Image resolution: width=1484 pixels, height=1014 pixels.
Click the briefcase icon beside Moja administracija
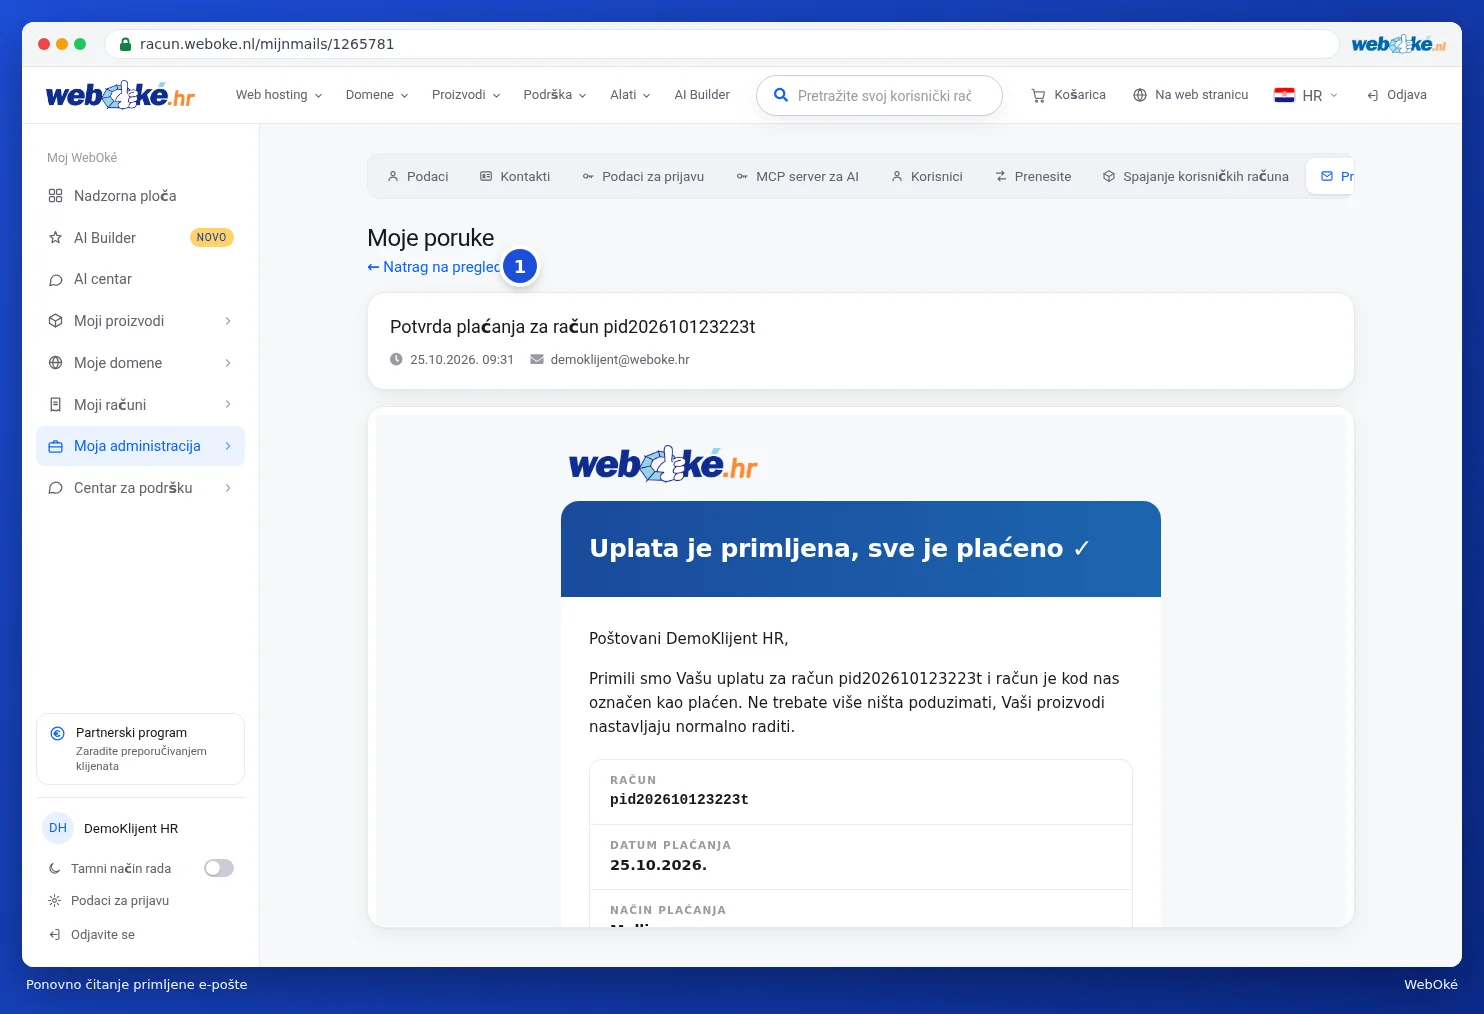pyautogui.click(x=56, y=446)
